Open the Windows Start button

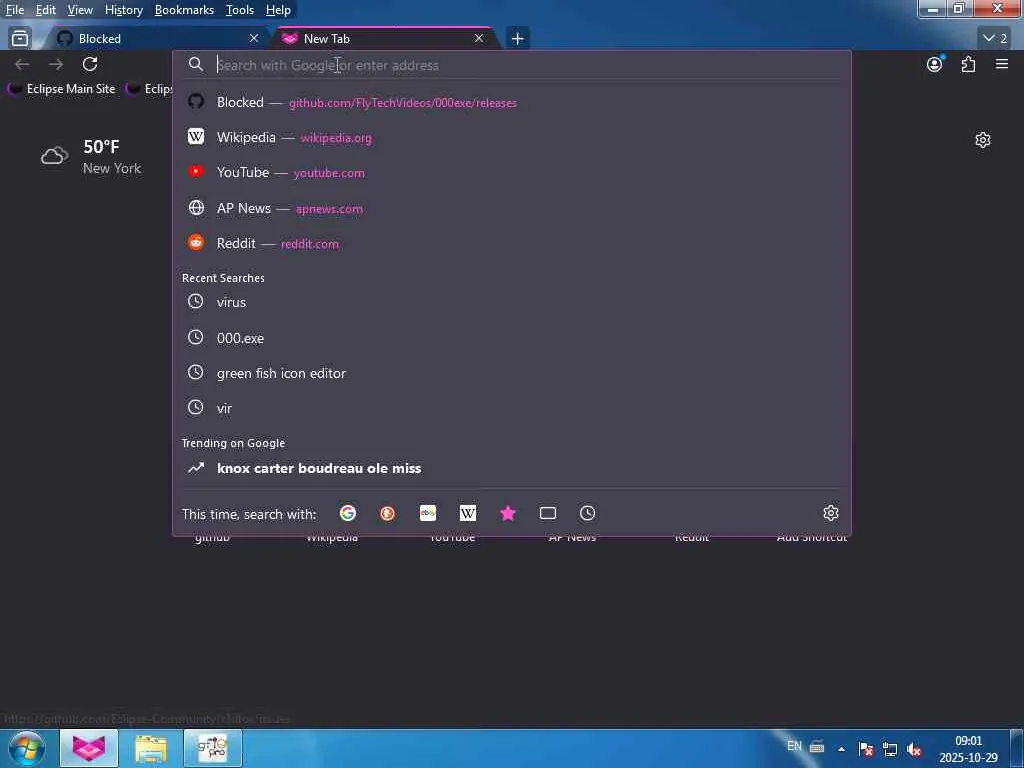coord(27,748)
